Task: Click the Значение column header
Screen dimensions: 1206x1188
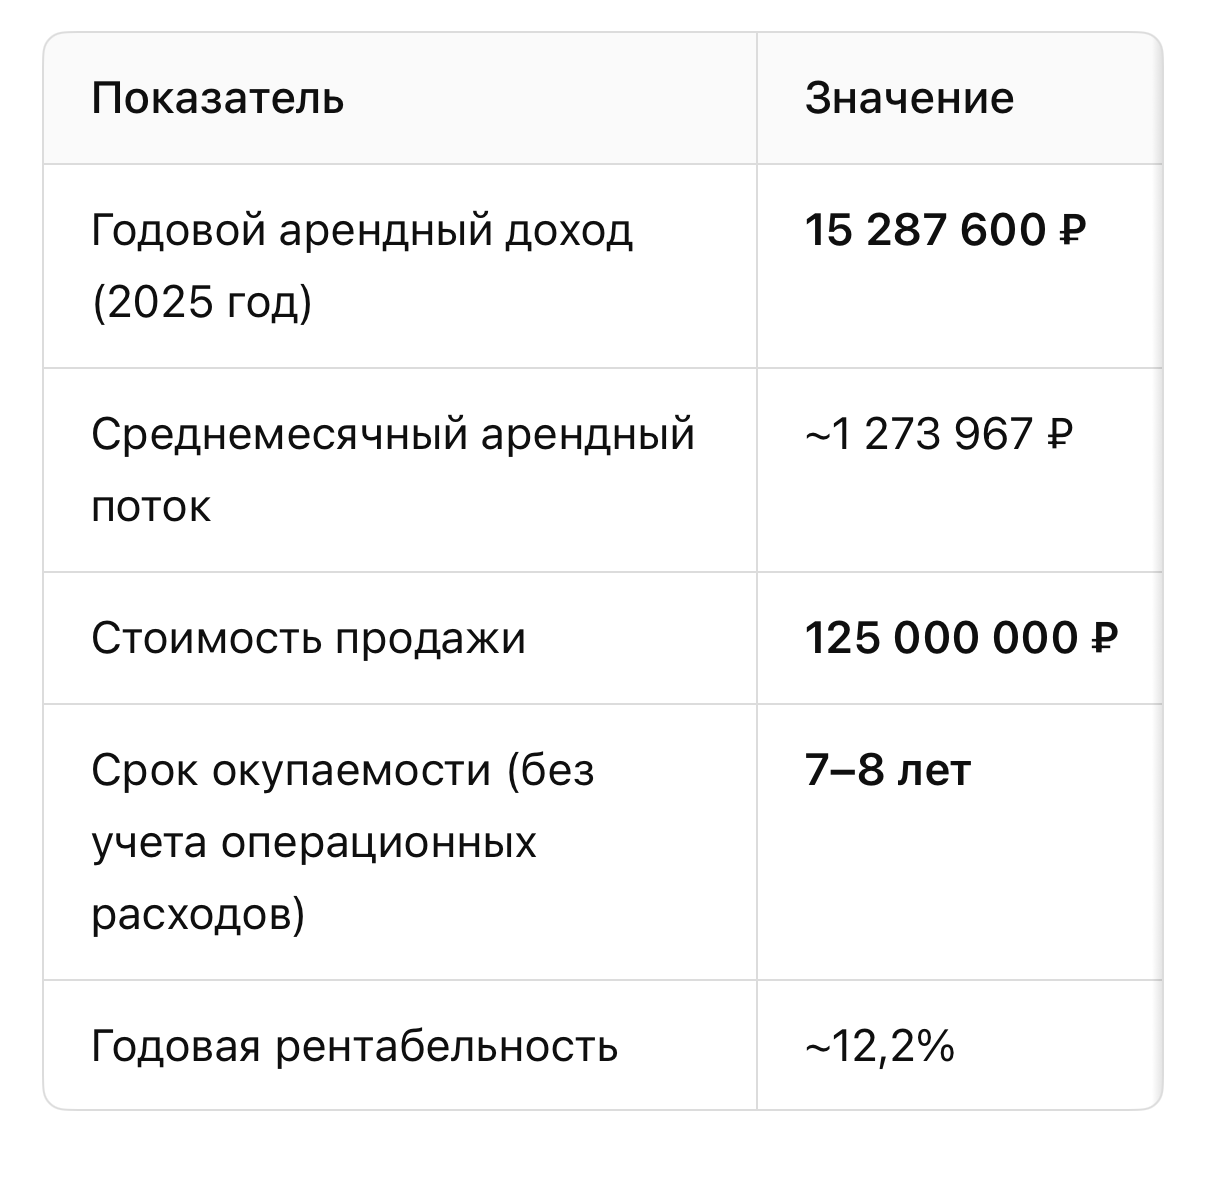Action: (909, 98)
